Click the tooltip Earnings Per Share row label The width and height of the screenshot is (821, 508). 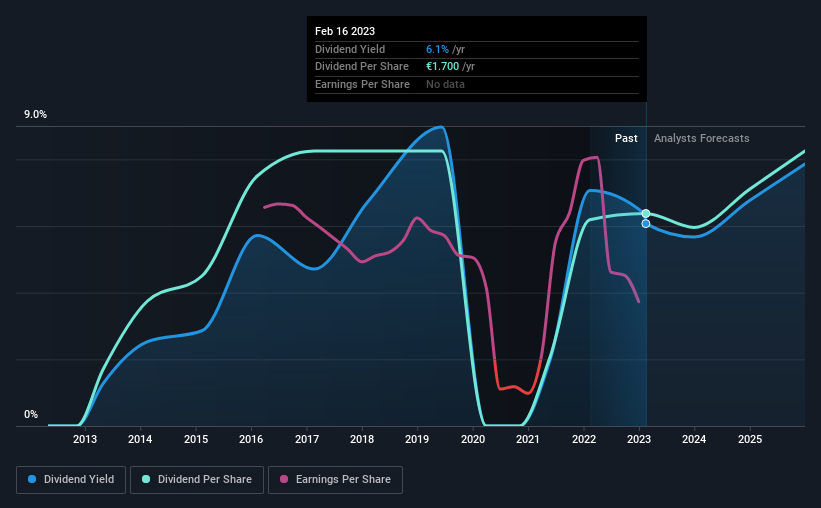coord(362,84)
